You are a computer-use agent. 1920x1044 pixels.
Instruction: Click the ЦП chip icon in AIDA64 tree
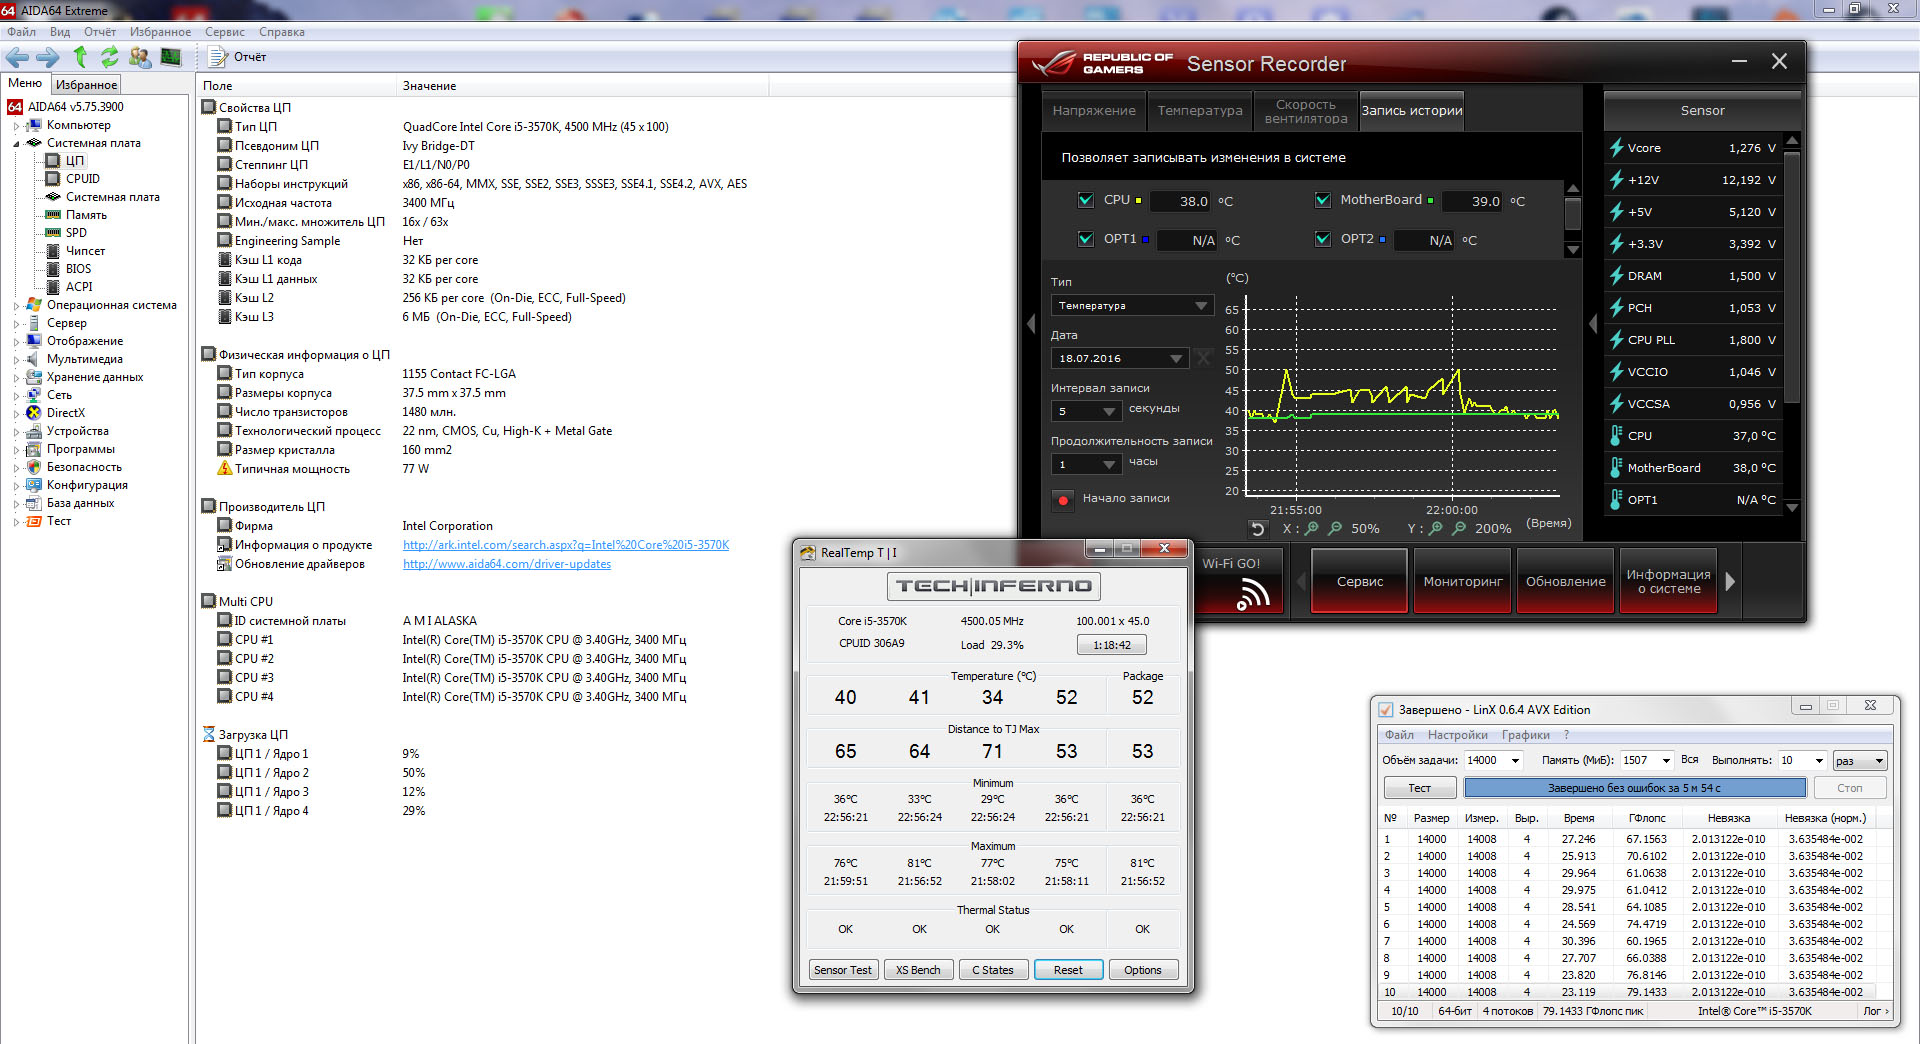(53, 161)
